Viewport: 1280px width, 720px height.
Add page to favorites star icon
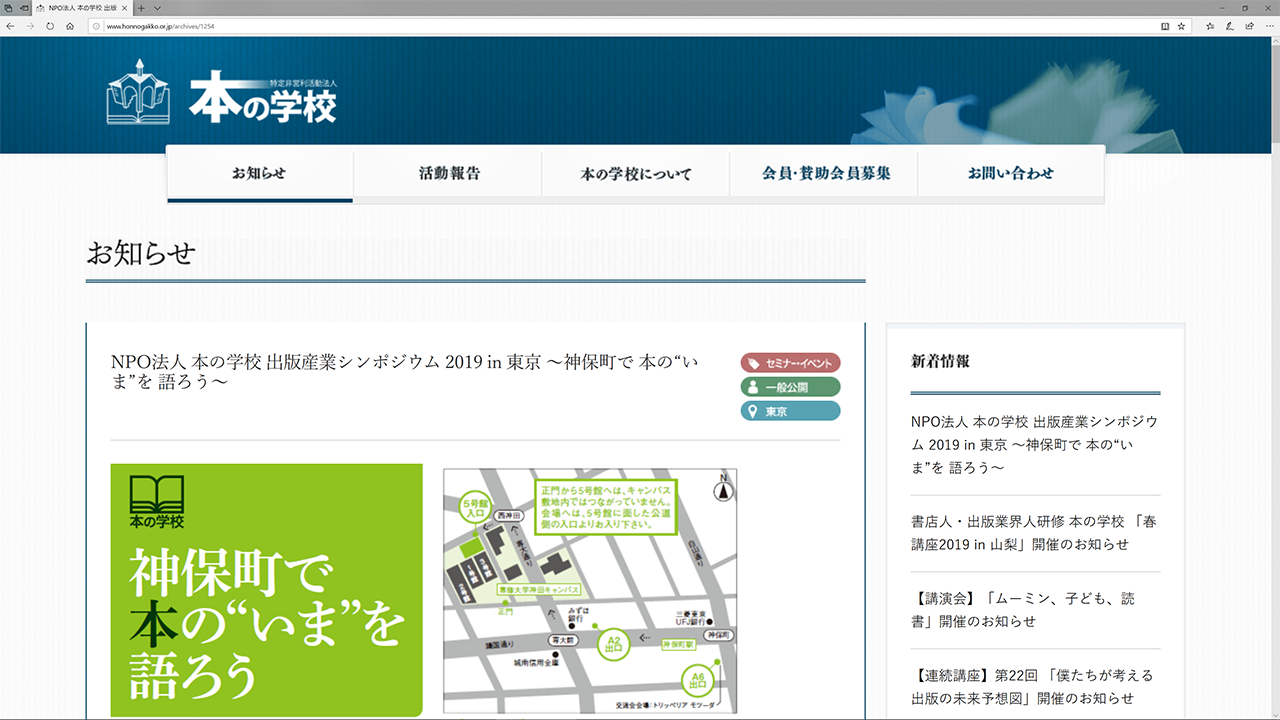[x=1181, y=26]
